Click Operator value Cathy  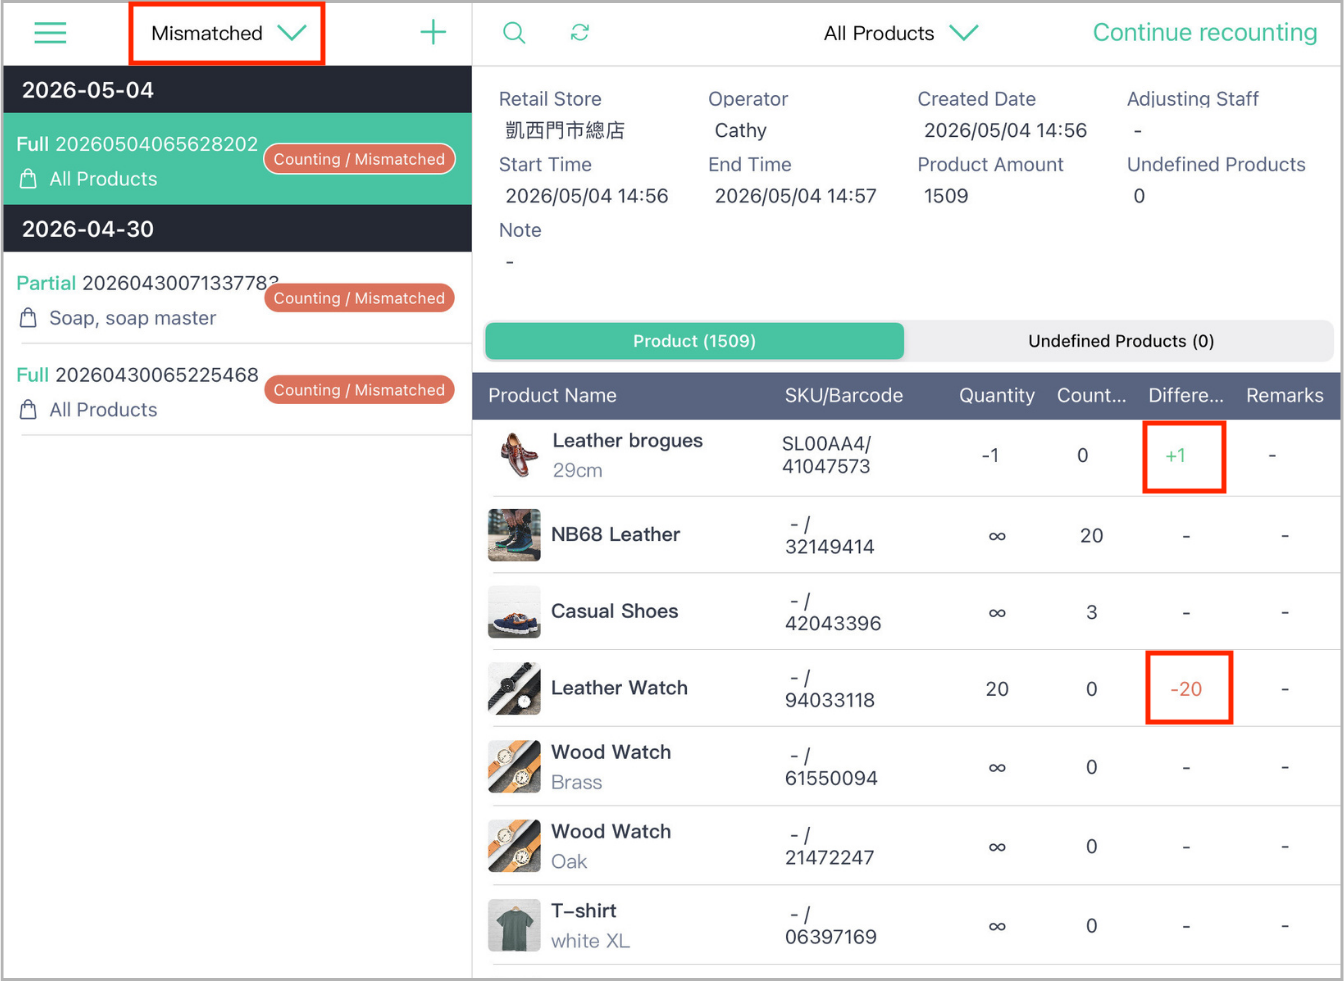click(740, 131)
